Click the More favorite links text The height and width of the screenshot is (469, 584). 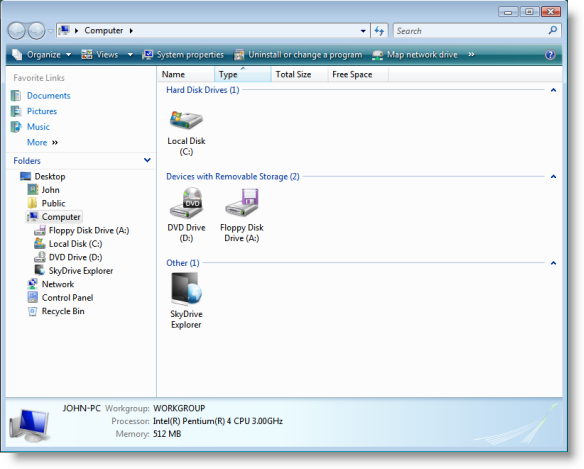(37, 143)
